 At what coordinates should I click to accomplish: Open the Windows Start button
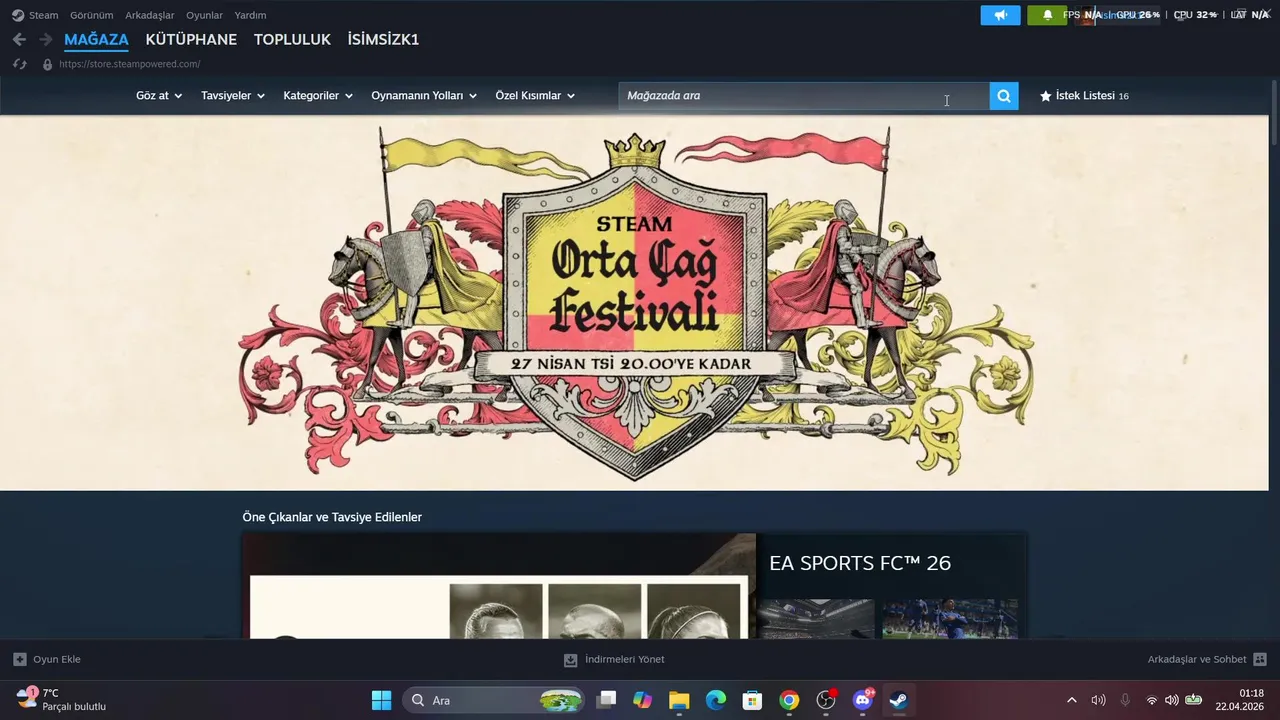[382, 700]
